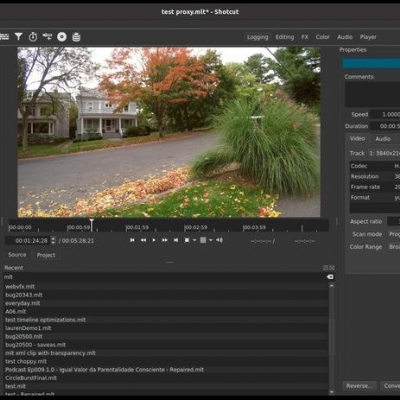400x400 pixels.
Task: Open recent project test choppy.mlt
Action: (x=166, y=361)
